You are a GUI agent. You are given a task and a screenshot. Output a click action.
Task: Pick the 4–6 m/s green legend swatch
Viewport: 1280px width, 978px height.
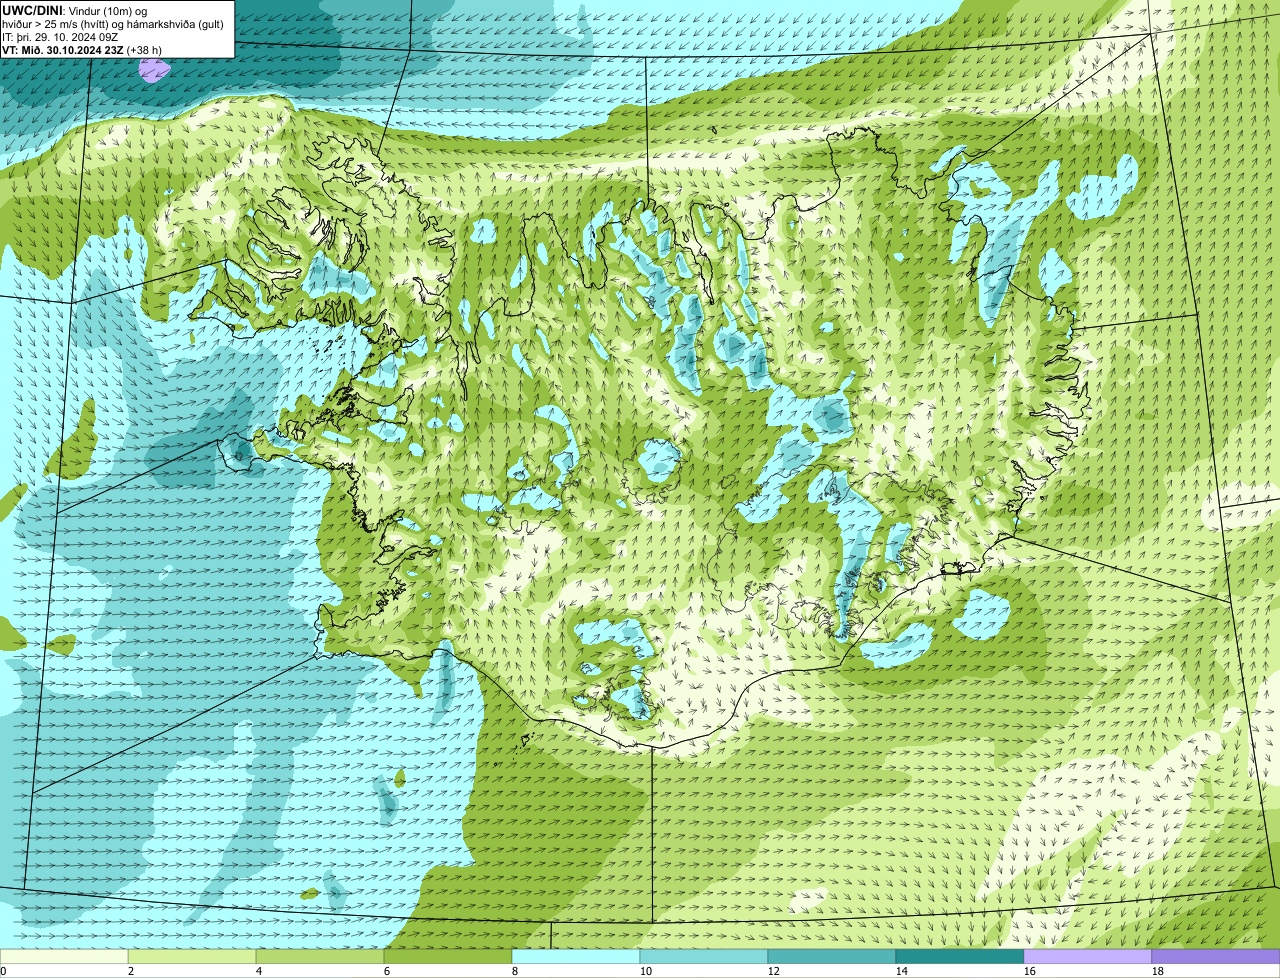click(320, 957)
